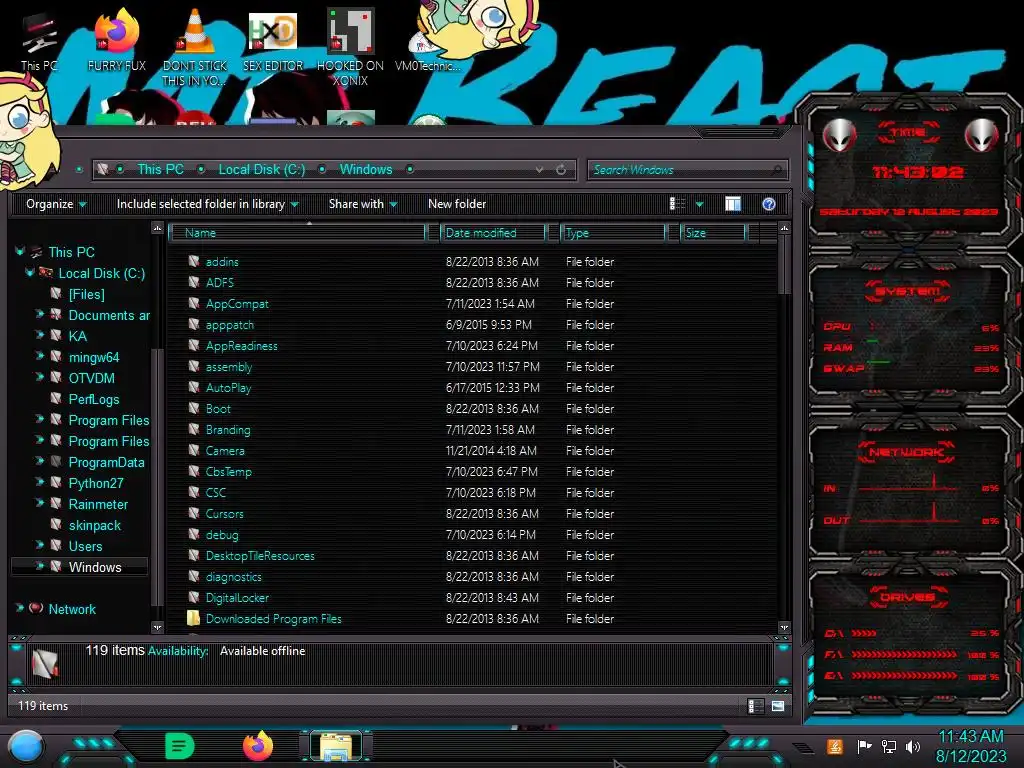Click the Action Center flag tray icon
This screenshot has height=768, width=1024.
[865, 746]
